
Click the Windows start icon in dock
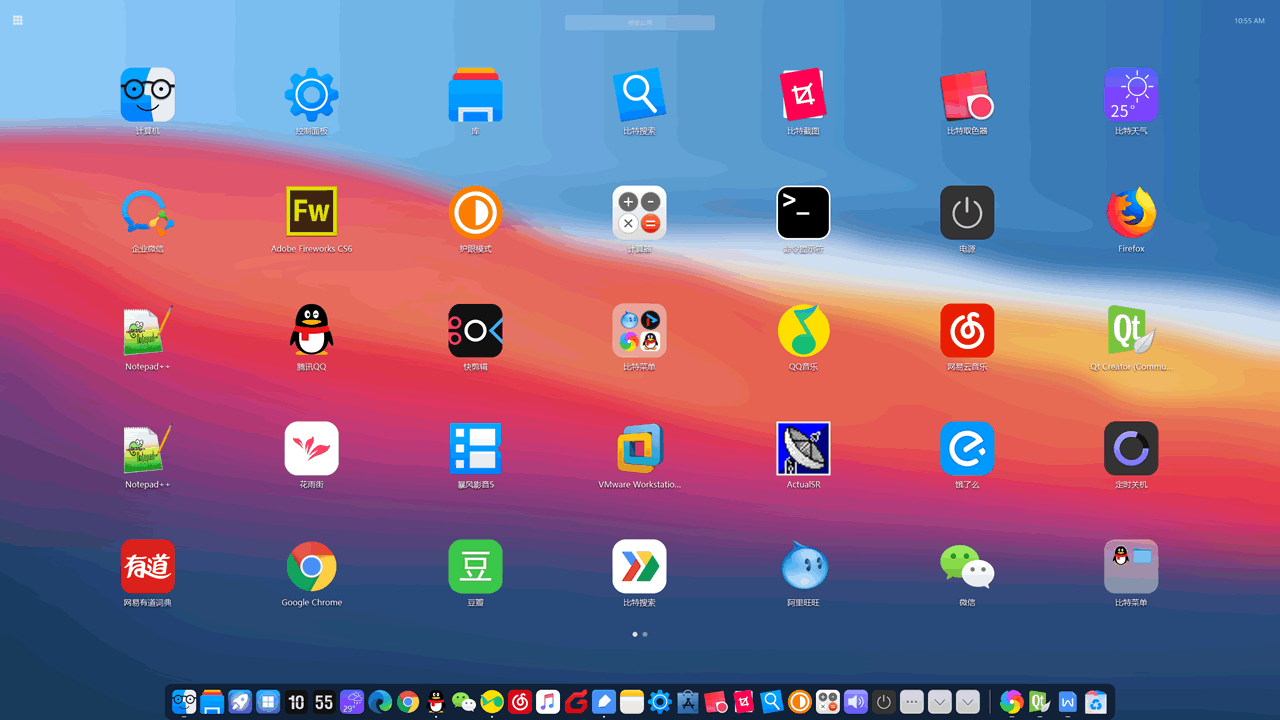[268, 702]
